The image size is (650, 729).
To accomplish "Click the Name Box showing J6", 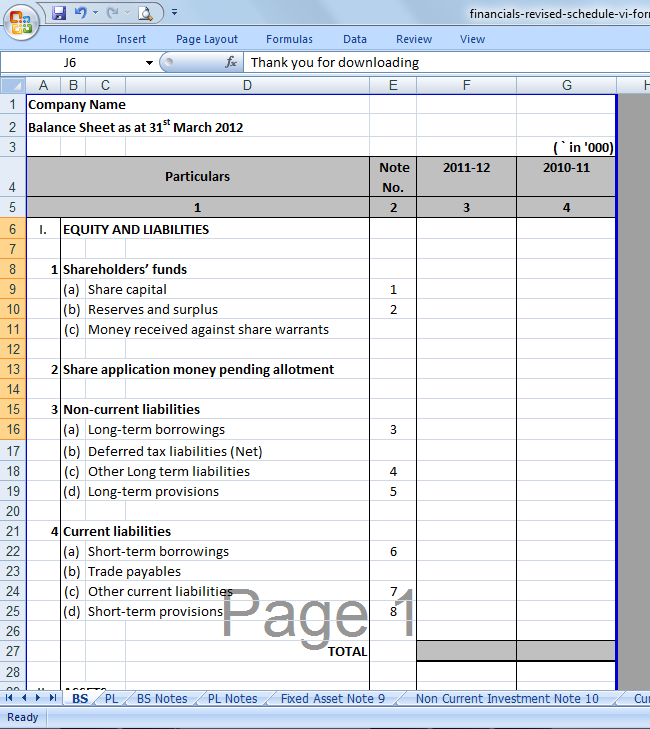I will tap(70, 62).
